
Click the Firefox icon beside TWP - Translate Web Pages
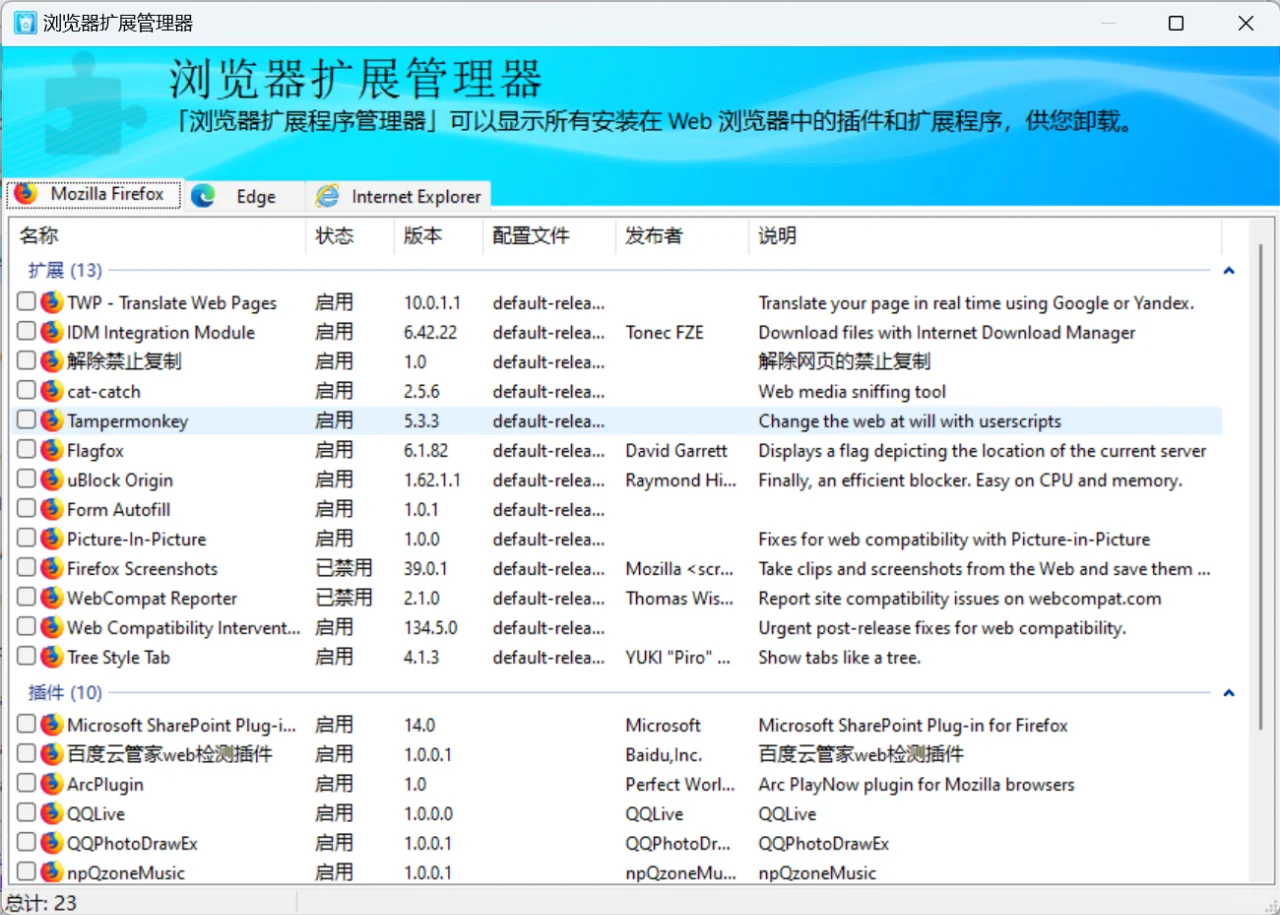(x=51, y=302)
